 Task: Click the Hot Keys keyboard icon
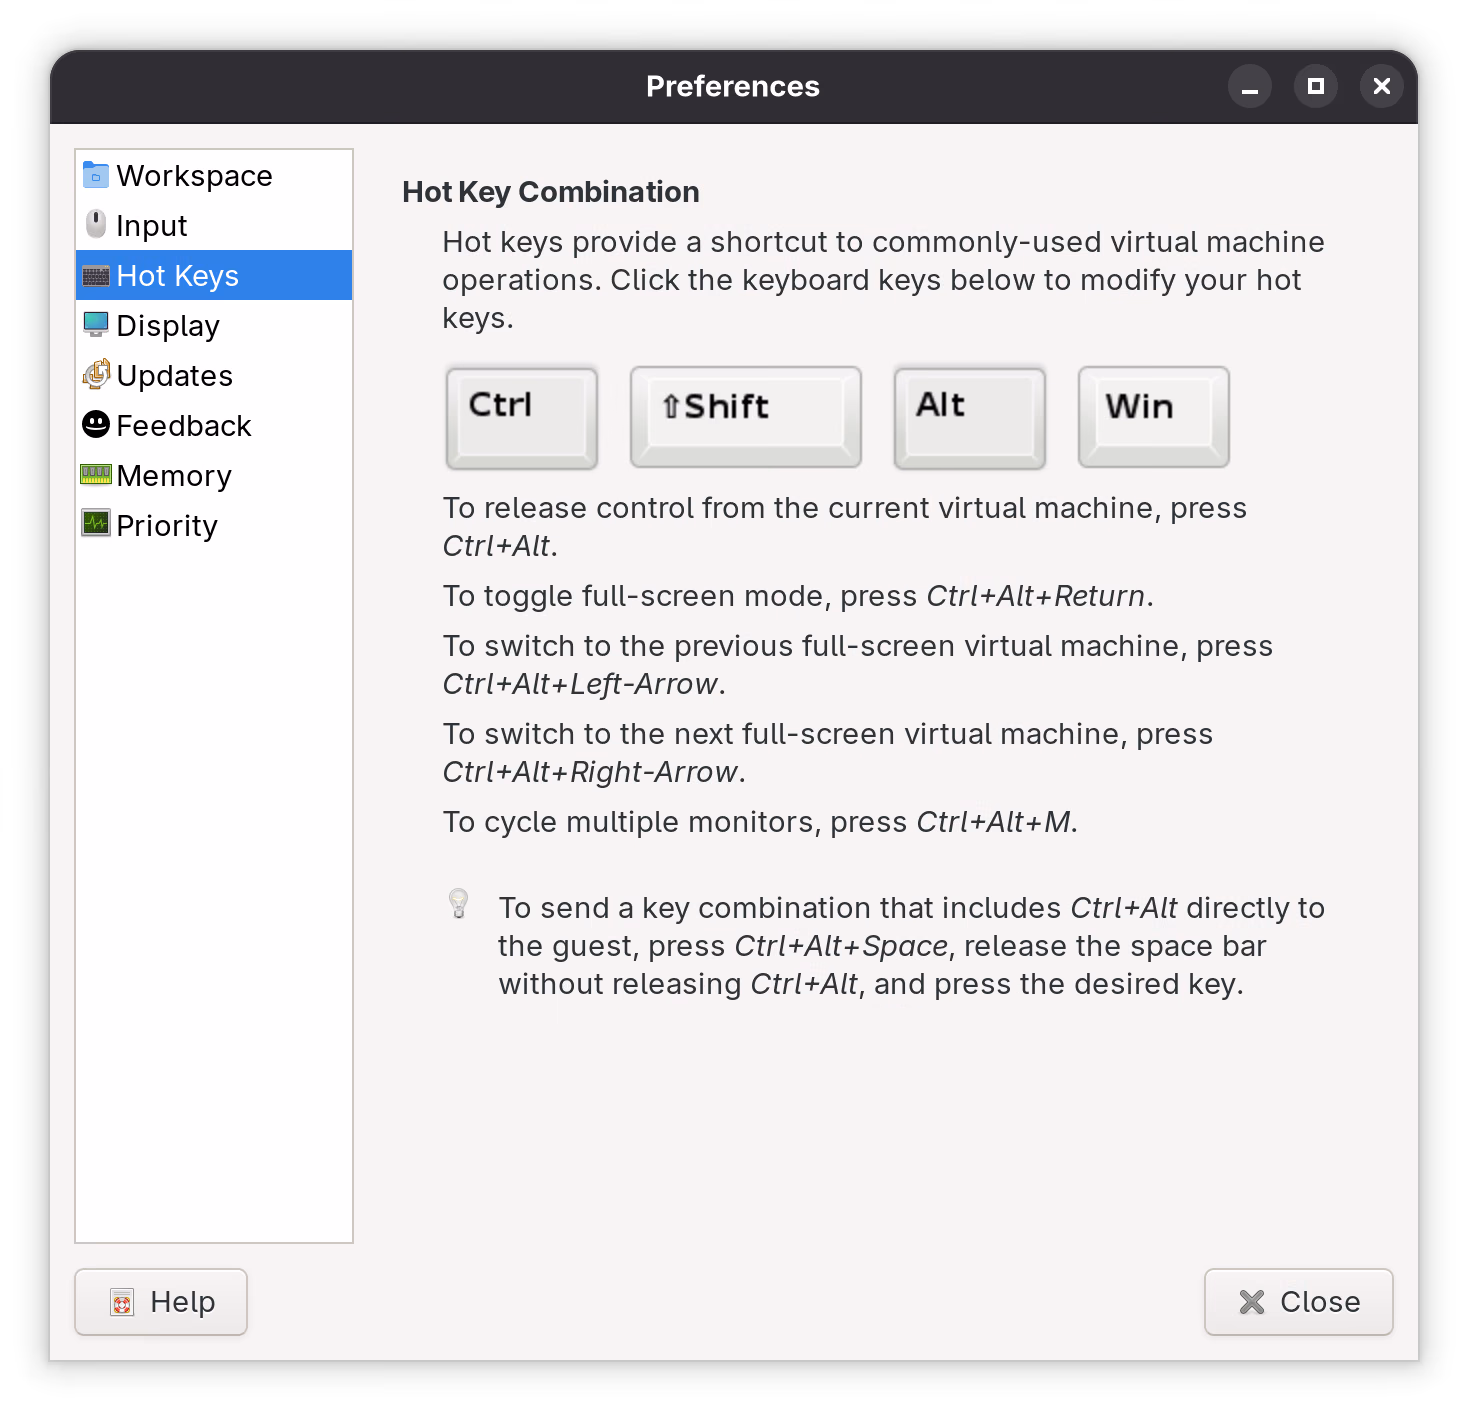pyautogui.click(x=95, y=275)
